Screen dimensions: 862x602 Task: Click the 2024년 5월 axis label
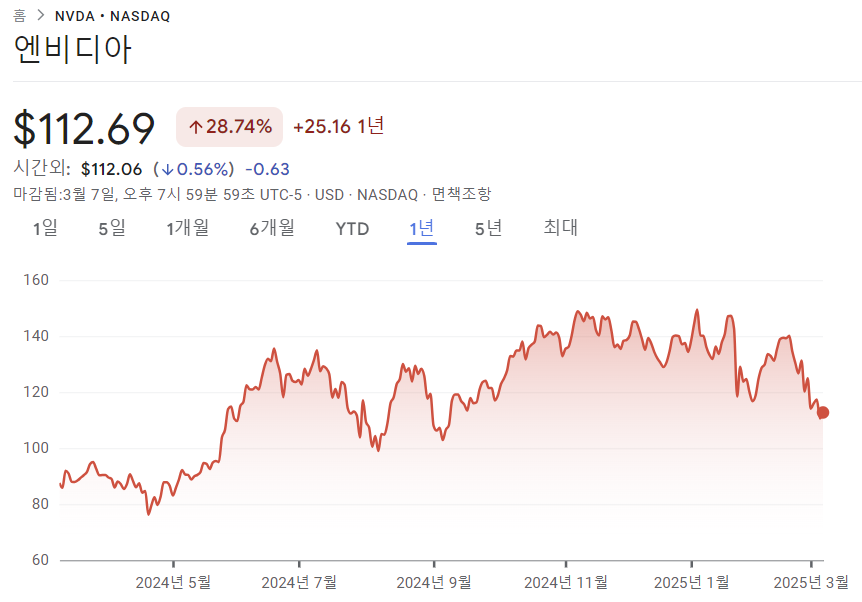tap(173, 582)
